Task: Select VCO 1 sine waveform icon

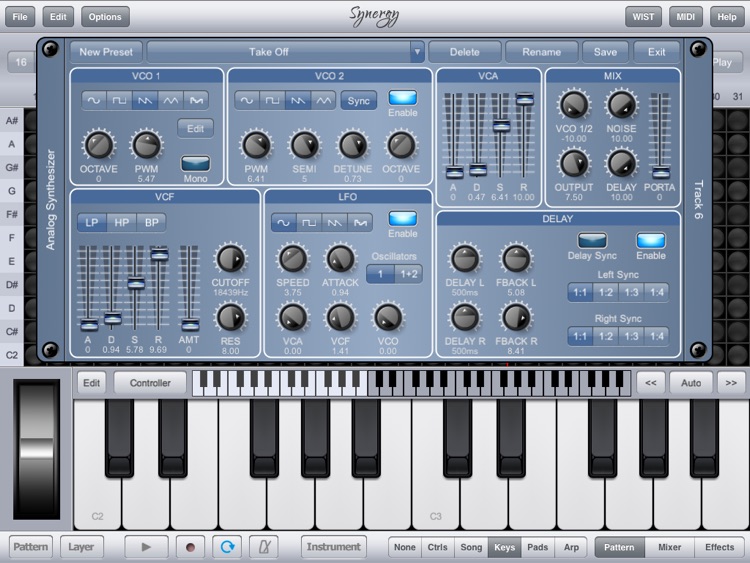Action: [x=94, y=100]
